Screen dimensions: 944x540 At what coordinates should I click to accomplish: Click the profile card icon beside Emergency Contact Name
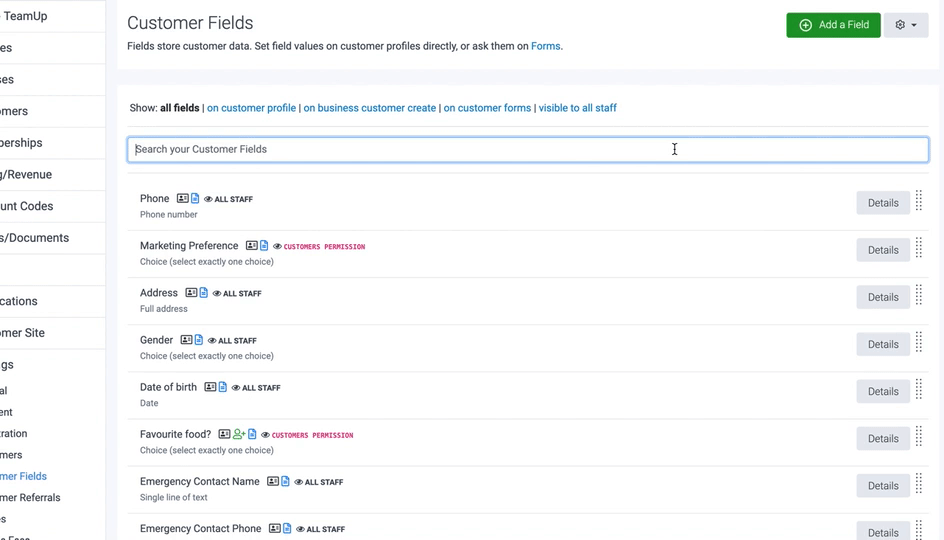pos(272,482)
